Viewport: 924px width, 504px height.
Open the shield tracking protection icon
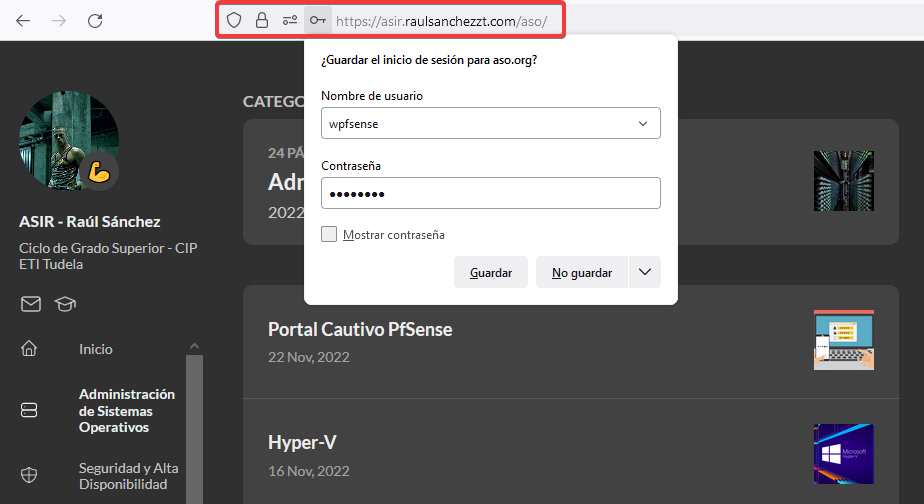(x=234, y=20)
